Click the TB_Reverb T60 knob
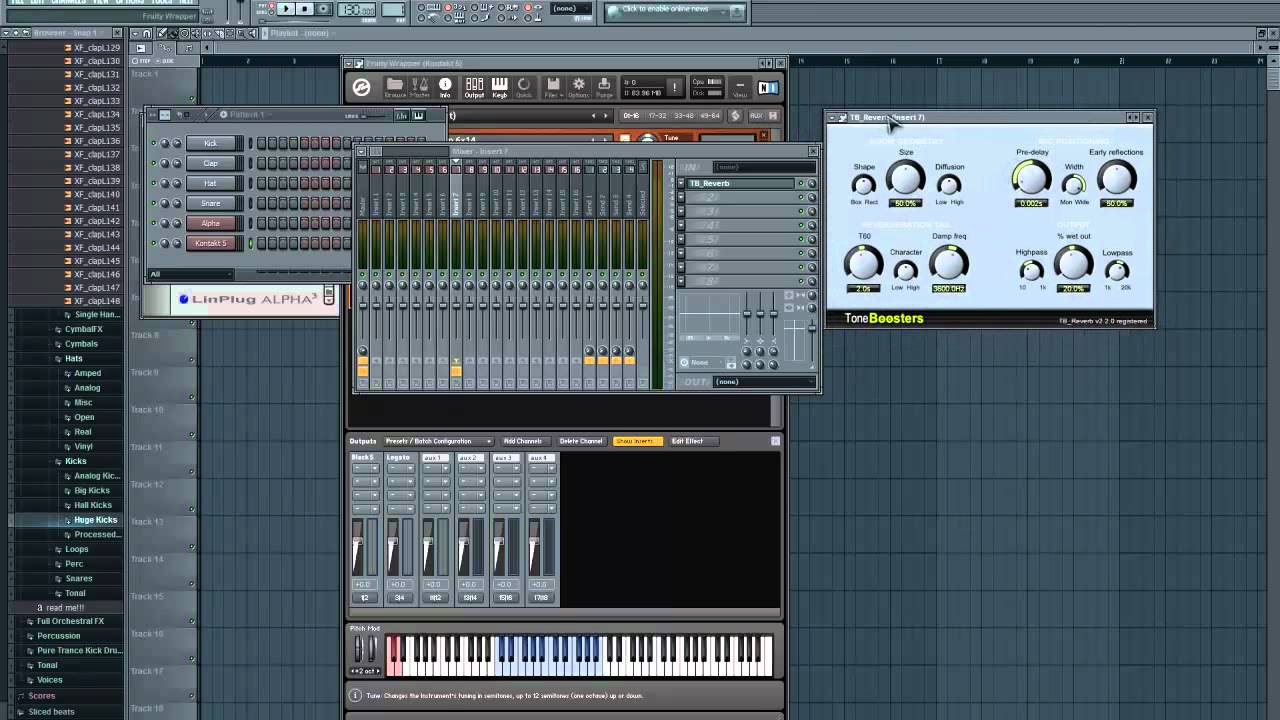Viewport: 1280px width, 720px height. click(x=863, y=264)
